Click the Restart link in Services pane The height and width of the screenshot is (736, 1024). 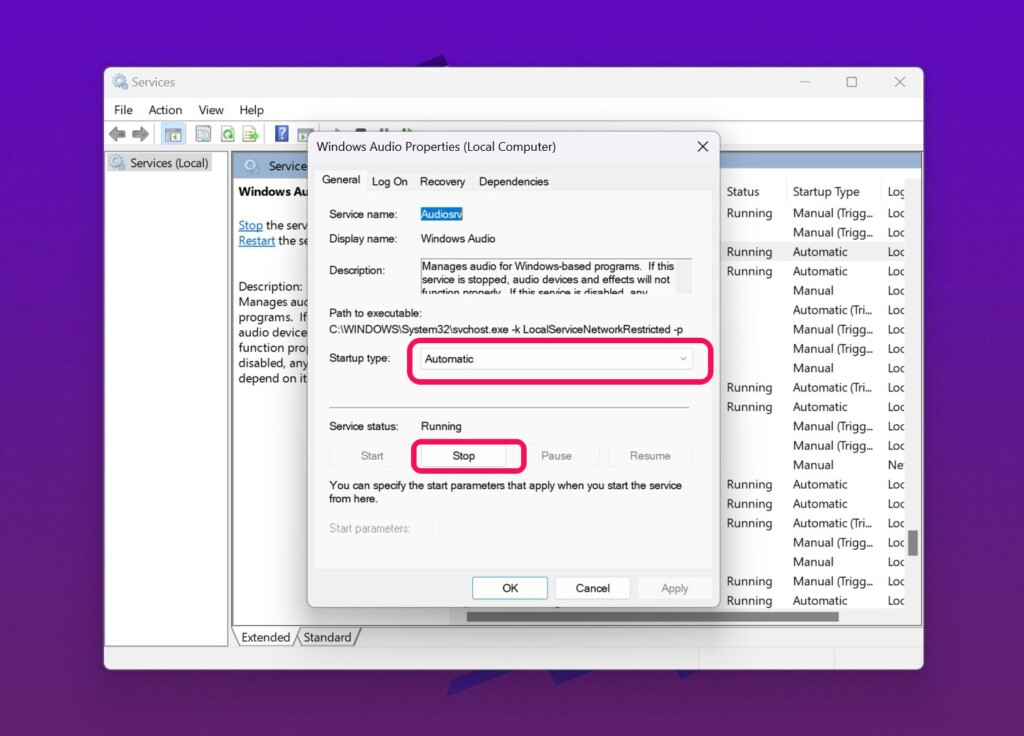click(x=257, y=241)
